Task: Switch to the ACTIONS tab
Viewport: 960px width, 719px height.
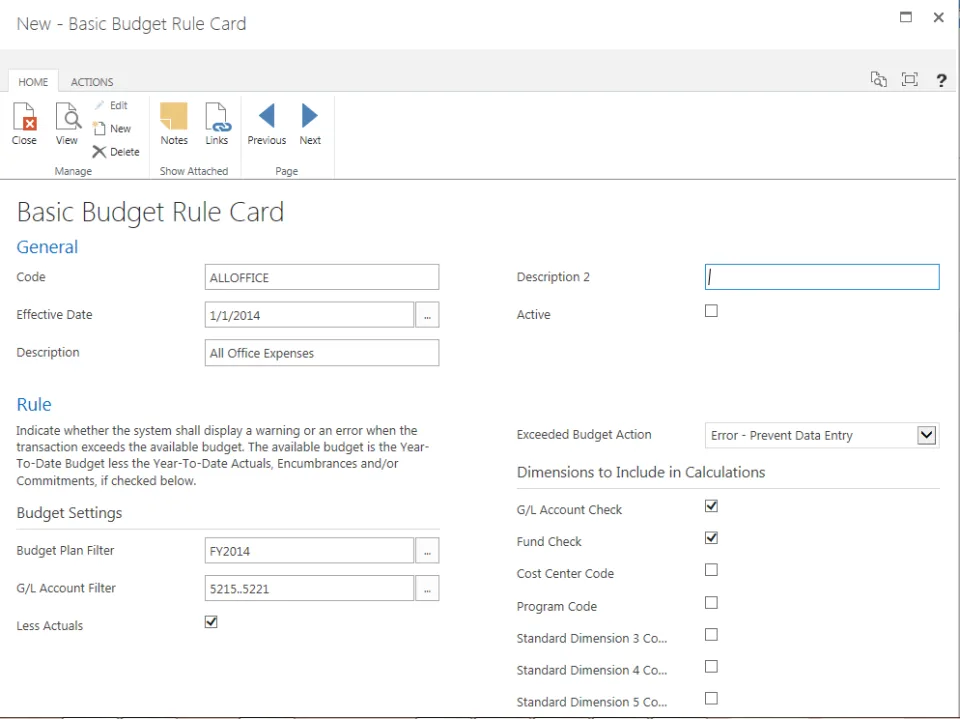Action: point(92,81)
